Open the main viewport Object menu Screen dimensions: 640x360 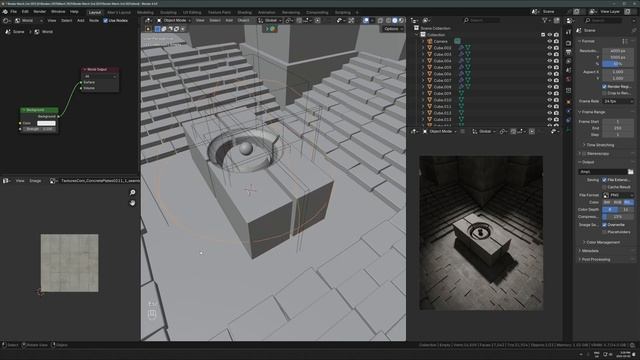click(243, 20)
